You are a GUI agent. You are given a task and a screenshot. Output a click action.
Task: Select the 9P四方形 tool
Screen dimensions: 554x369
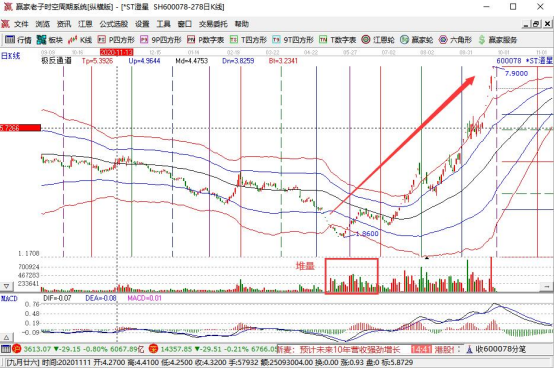(x=160, y=40)
